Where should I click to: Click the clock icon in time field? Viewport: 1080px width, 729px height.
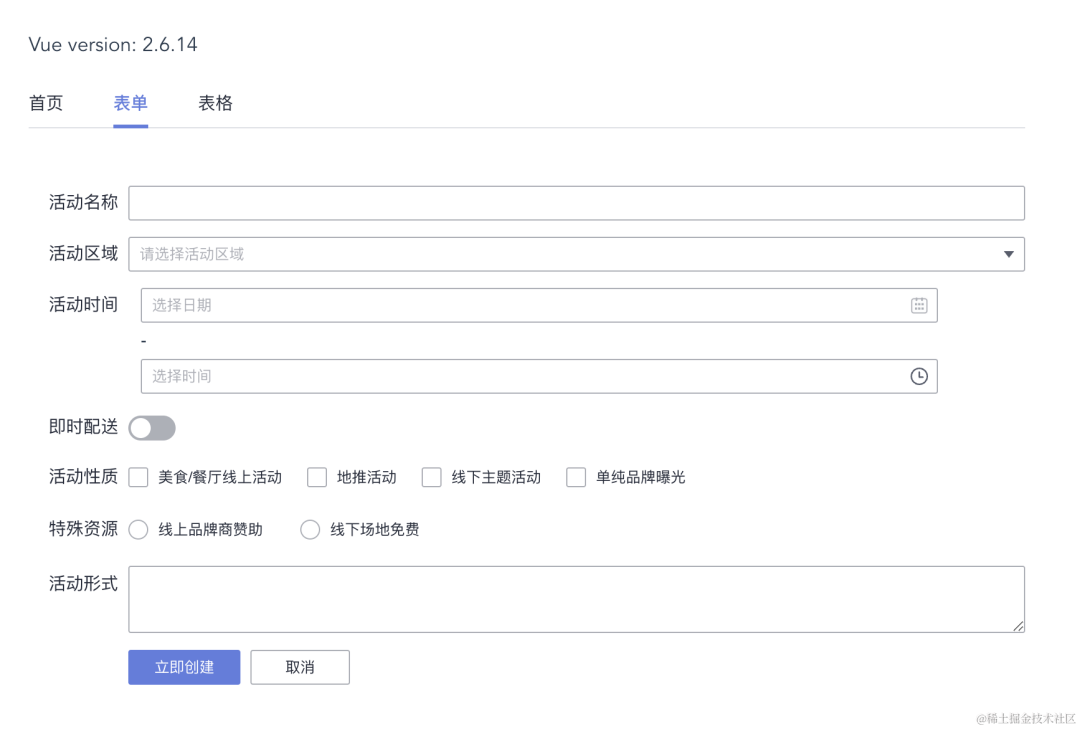[919, 376]
